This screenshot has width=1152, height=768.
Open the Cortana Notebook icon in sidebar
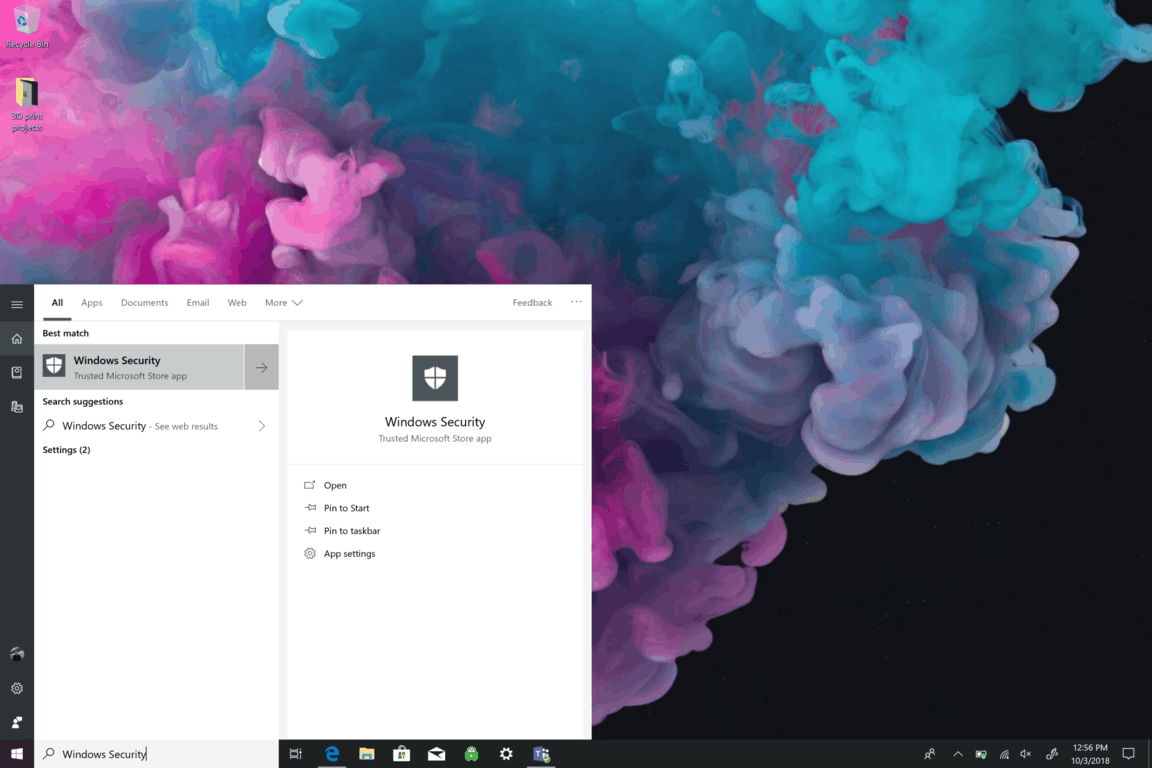click(17, 372)
